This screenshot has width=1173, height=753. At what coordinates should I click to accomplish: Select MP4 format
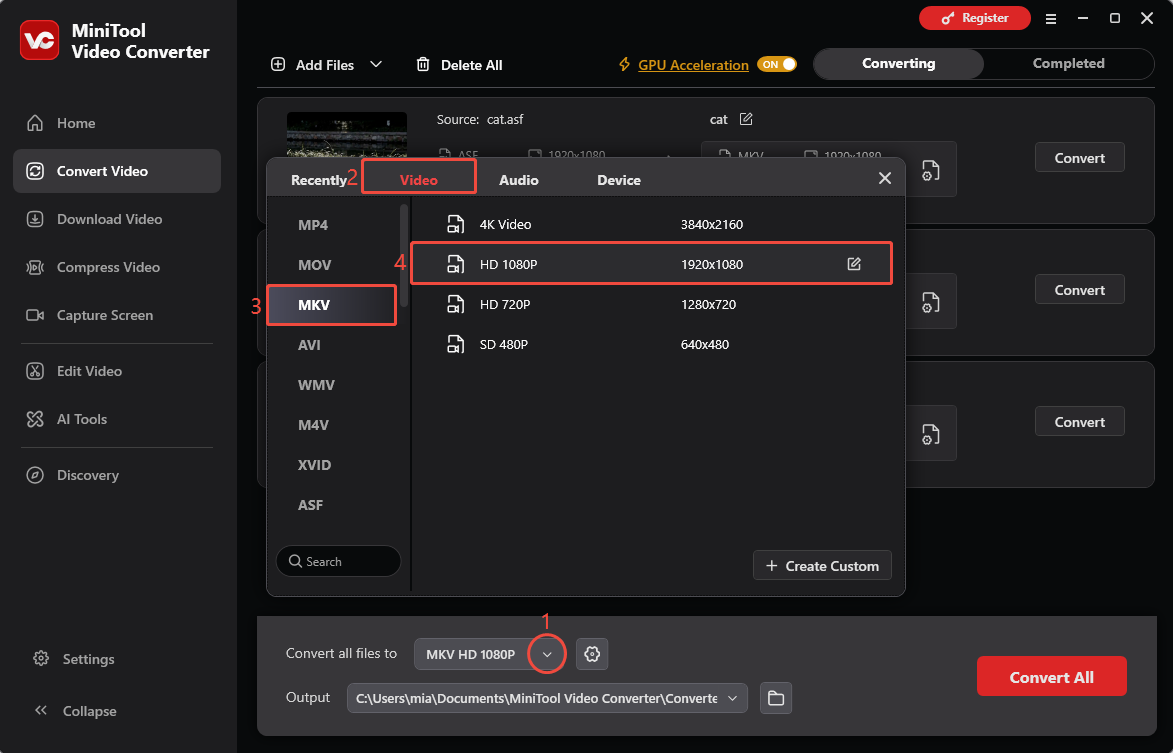pyautogui.click(x=332, y=225)
